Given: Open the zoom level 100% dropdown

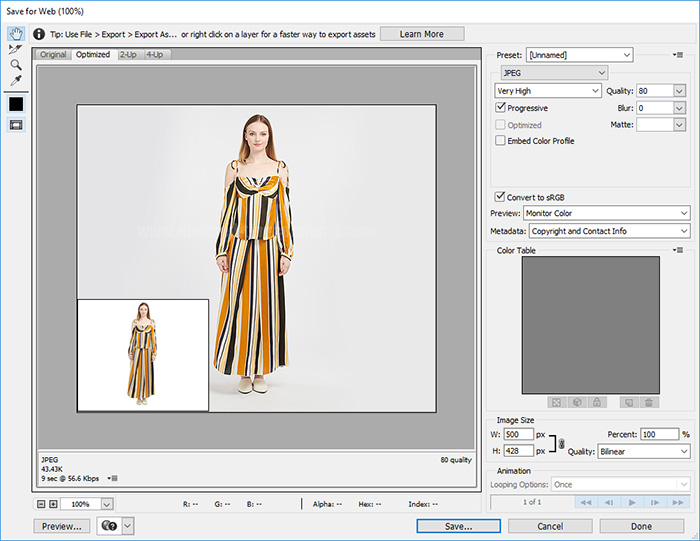Looking at the screenshot, I should [x=107, y=504].
